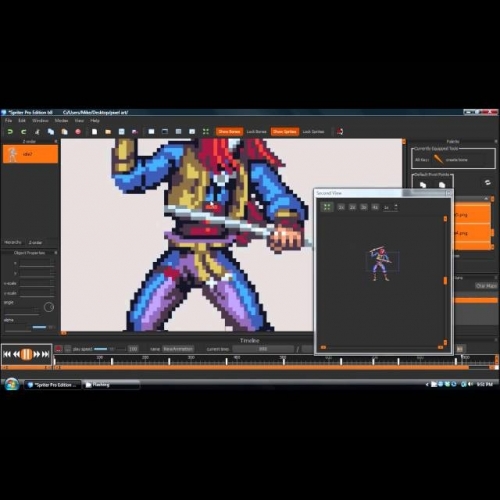Switch to the Hierarchy tab

(13, 242)
